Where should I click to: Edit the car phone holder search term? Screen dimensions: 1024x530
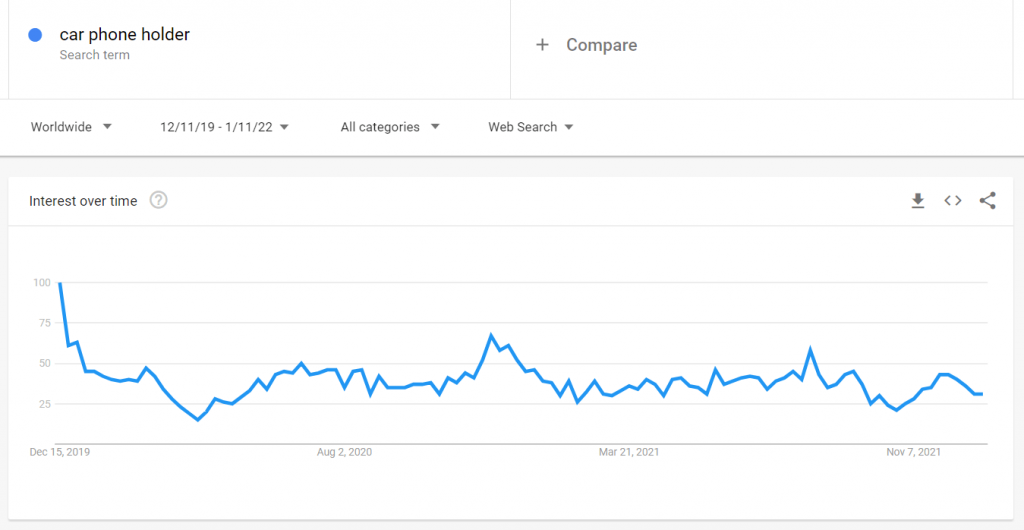click(x=125, y=35)
